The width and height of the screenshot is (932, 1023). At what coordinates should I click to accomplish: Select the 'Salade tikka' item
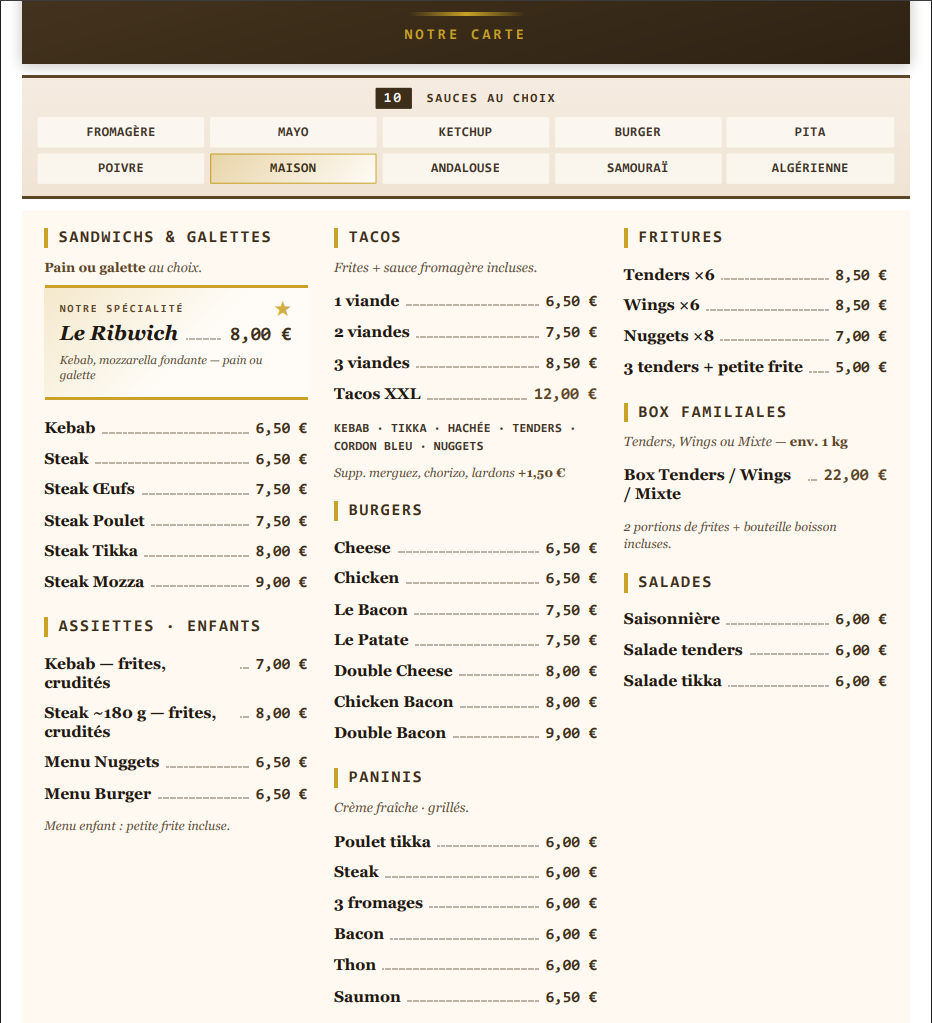755,681
